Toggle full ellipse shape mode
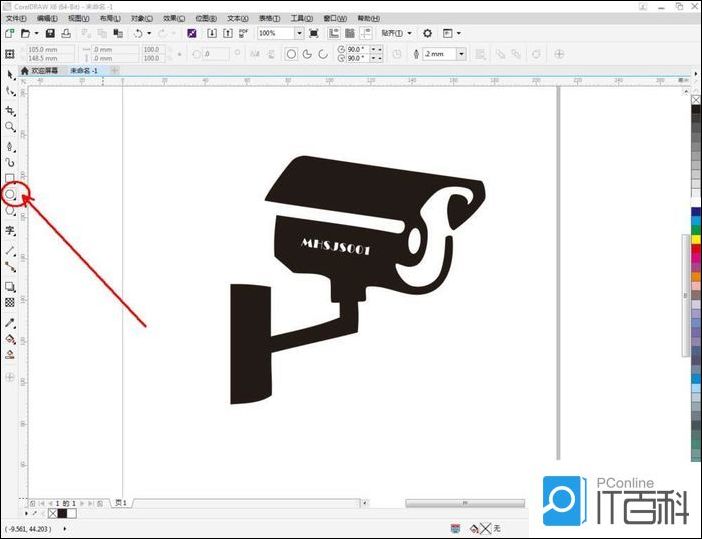Viewport: 702px width, 539px height. click(292, 54)
